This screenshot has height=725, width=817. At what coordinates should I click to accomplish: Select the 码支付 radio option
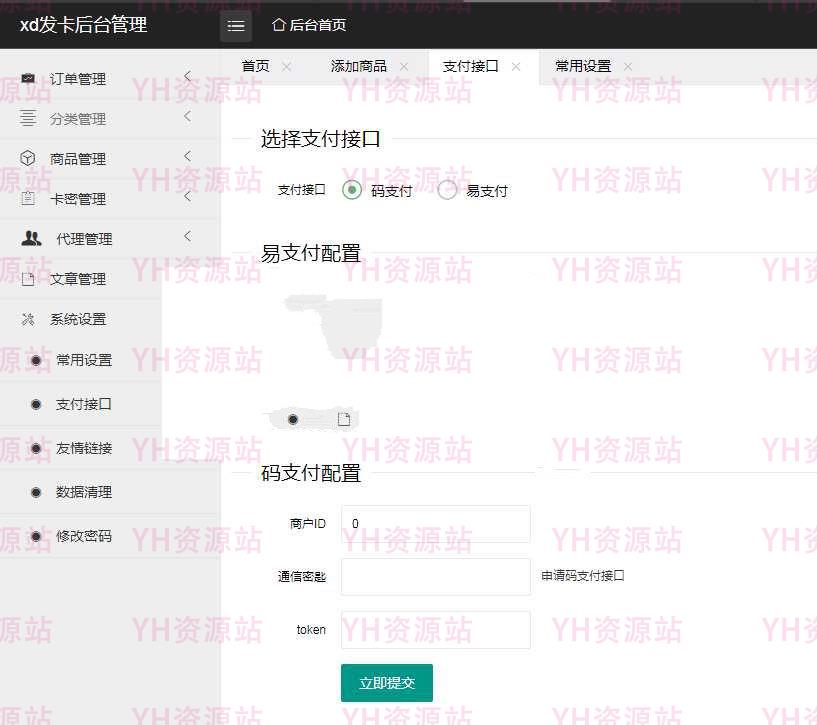coord(352,190)
